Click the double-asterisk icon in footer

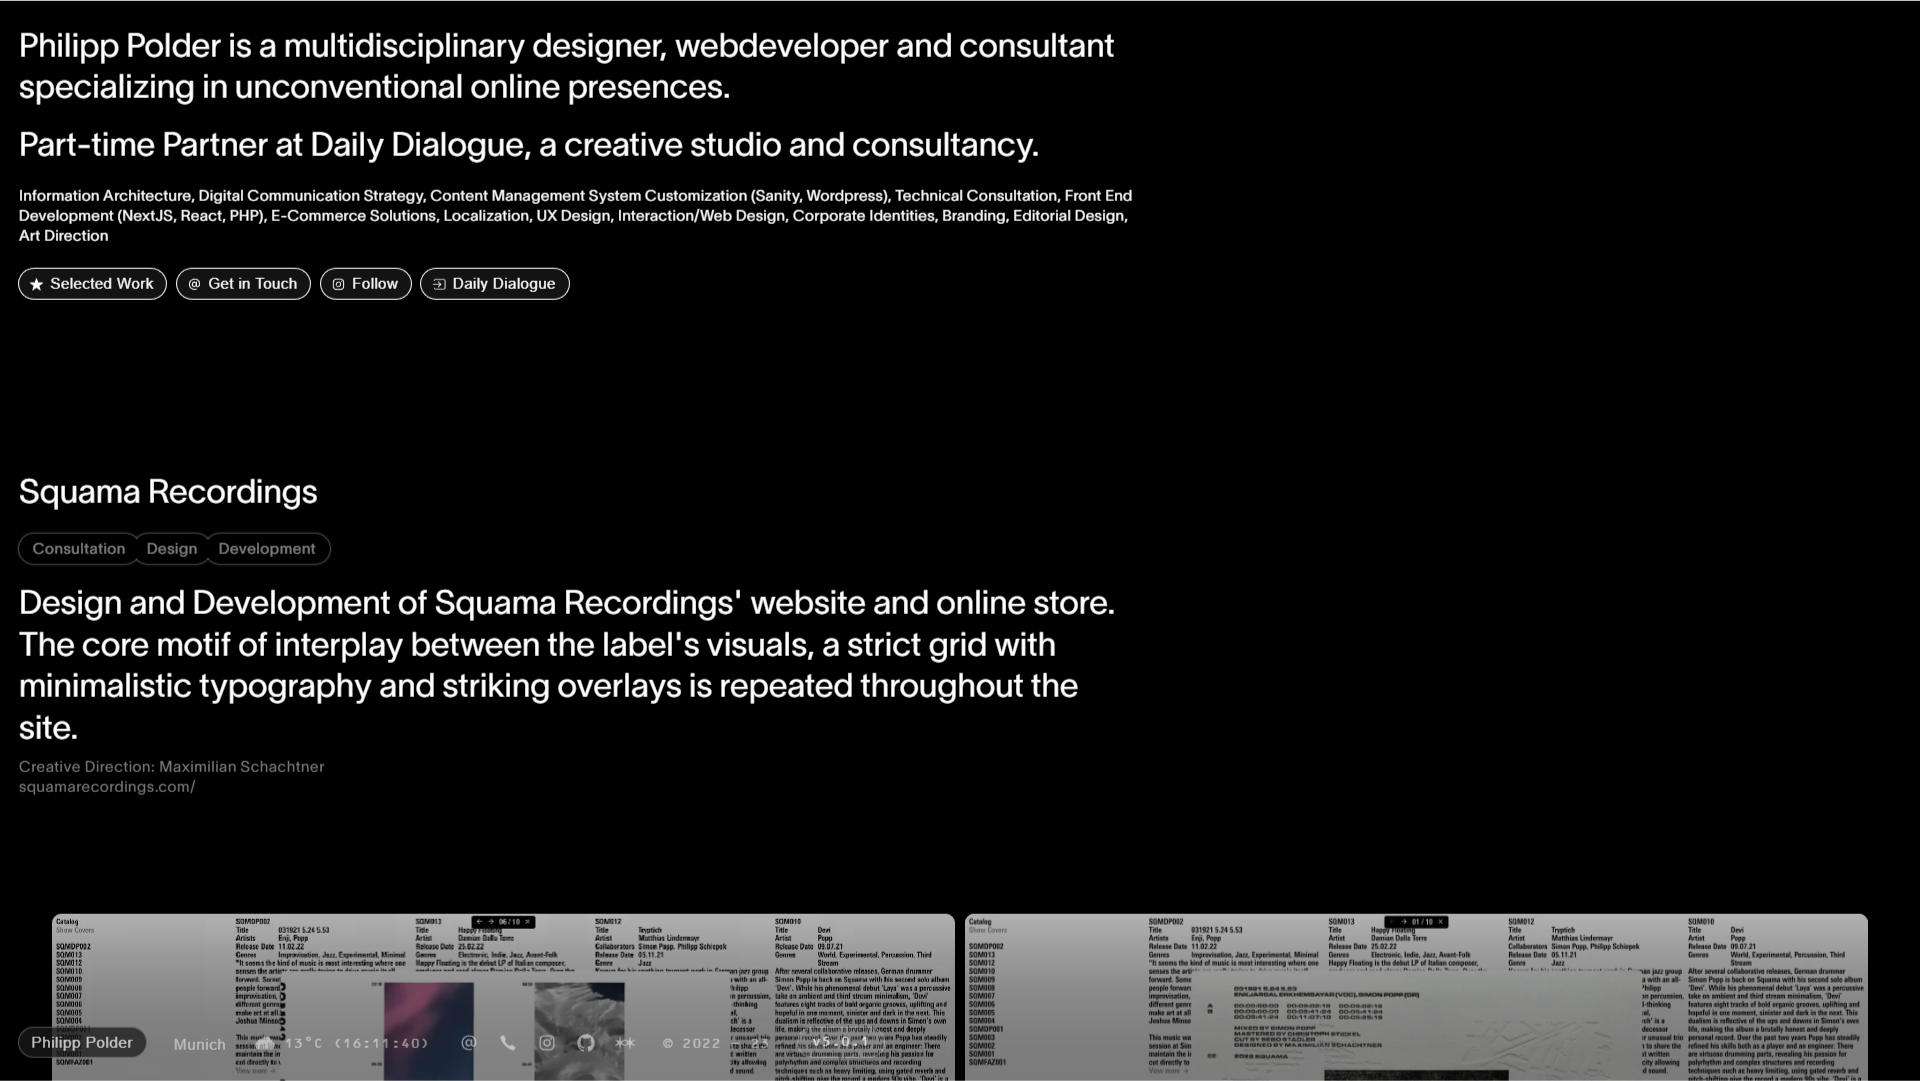tap(625, 1043)
